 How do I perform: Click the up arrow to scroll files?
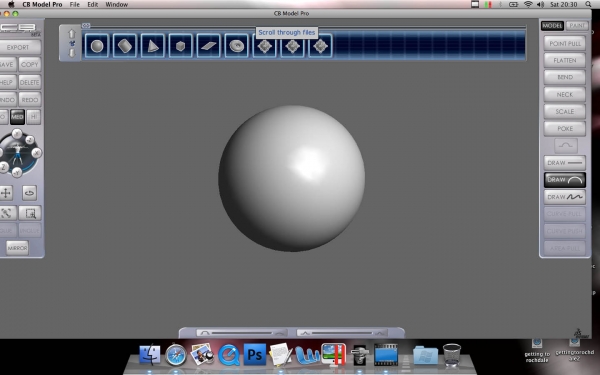coord(72,34)
